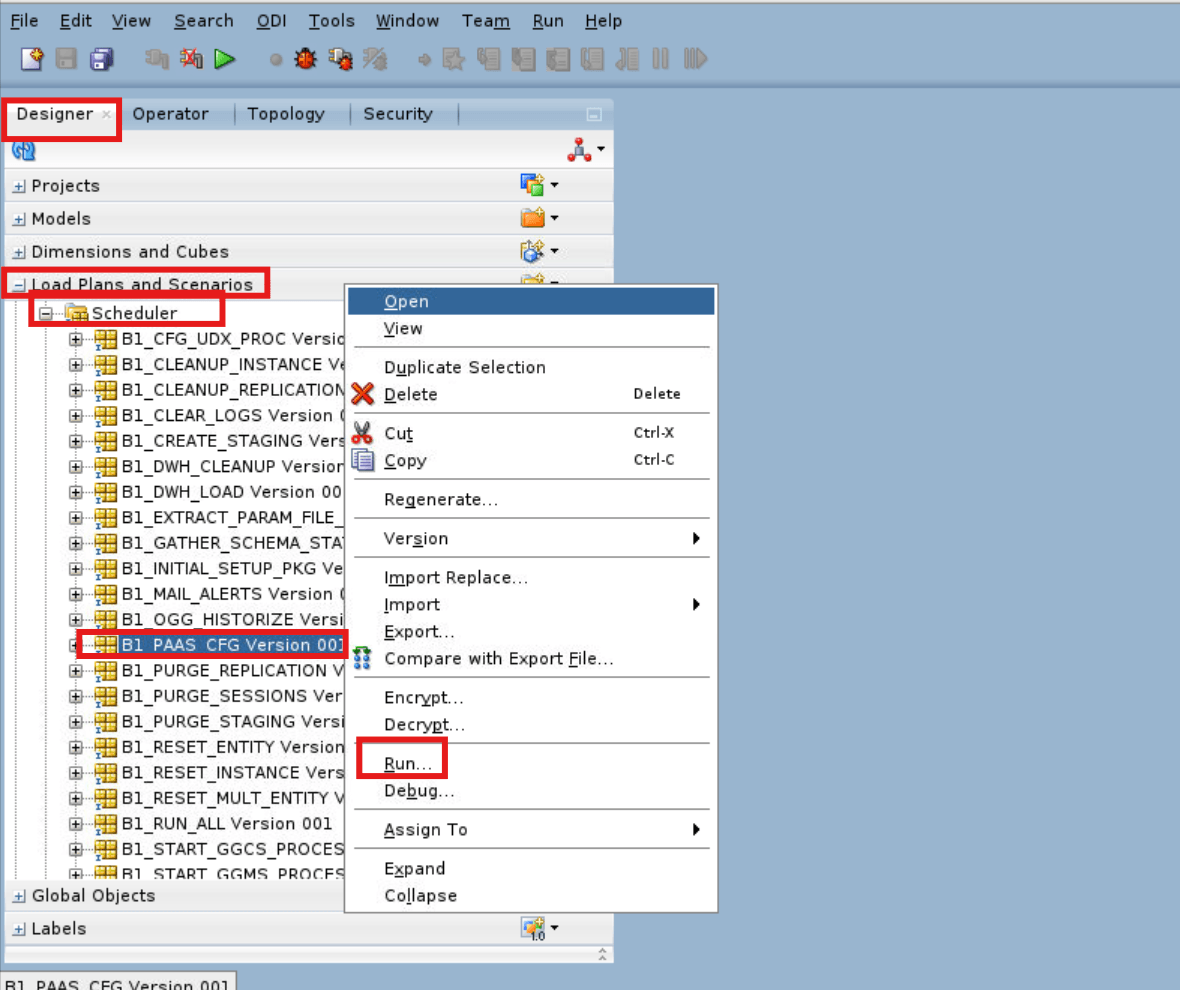Viewport: 1180px width, 990px height.
Task: Expand the Global Objects section
Action: click(x=21, y=895)
